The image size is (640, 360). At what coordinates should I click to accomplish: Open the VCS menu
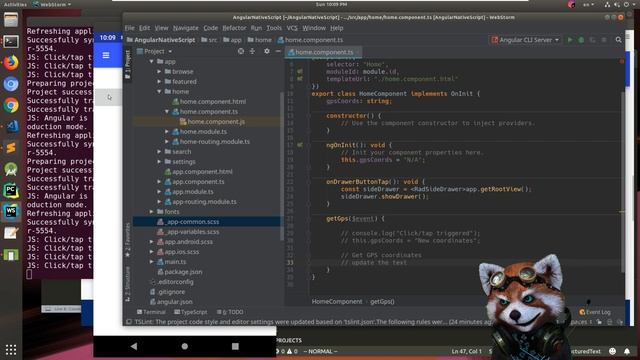(292, 28)
